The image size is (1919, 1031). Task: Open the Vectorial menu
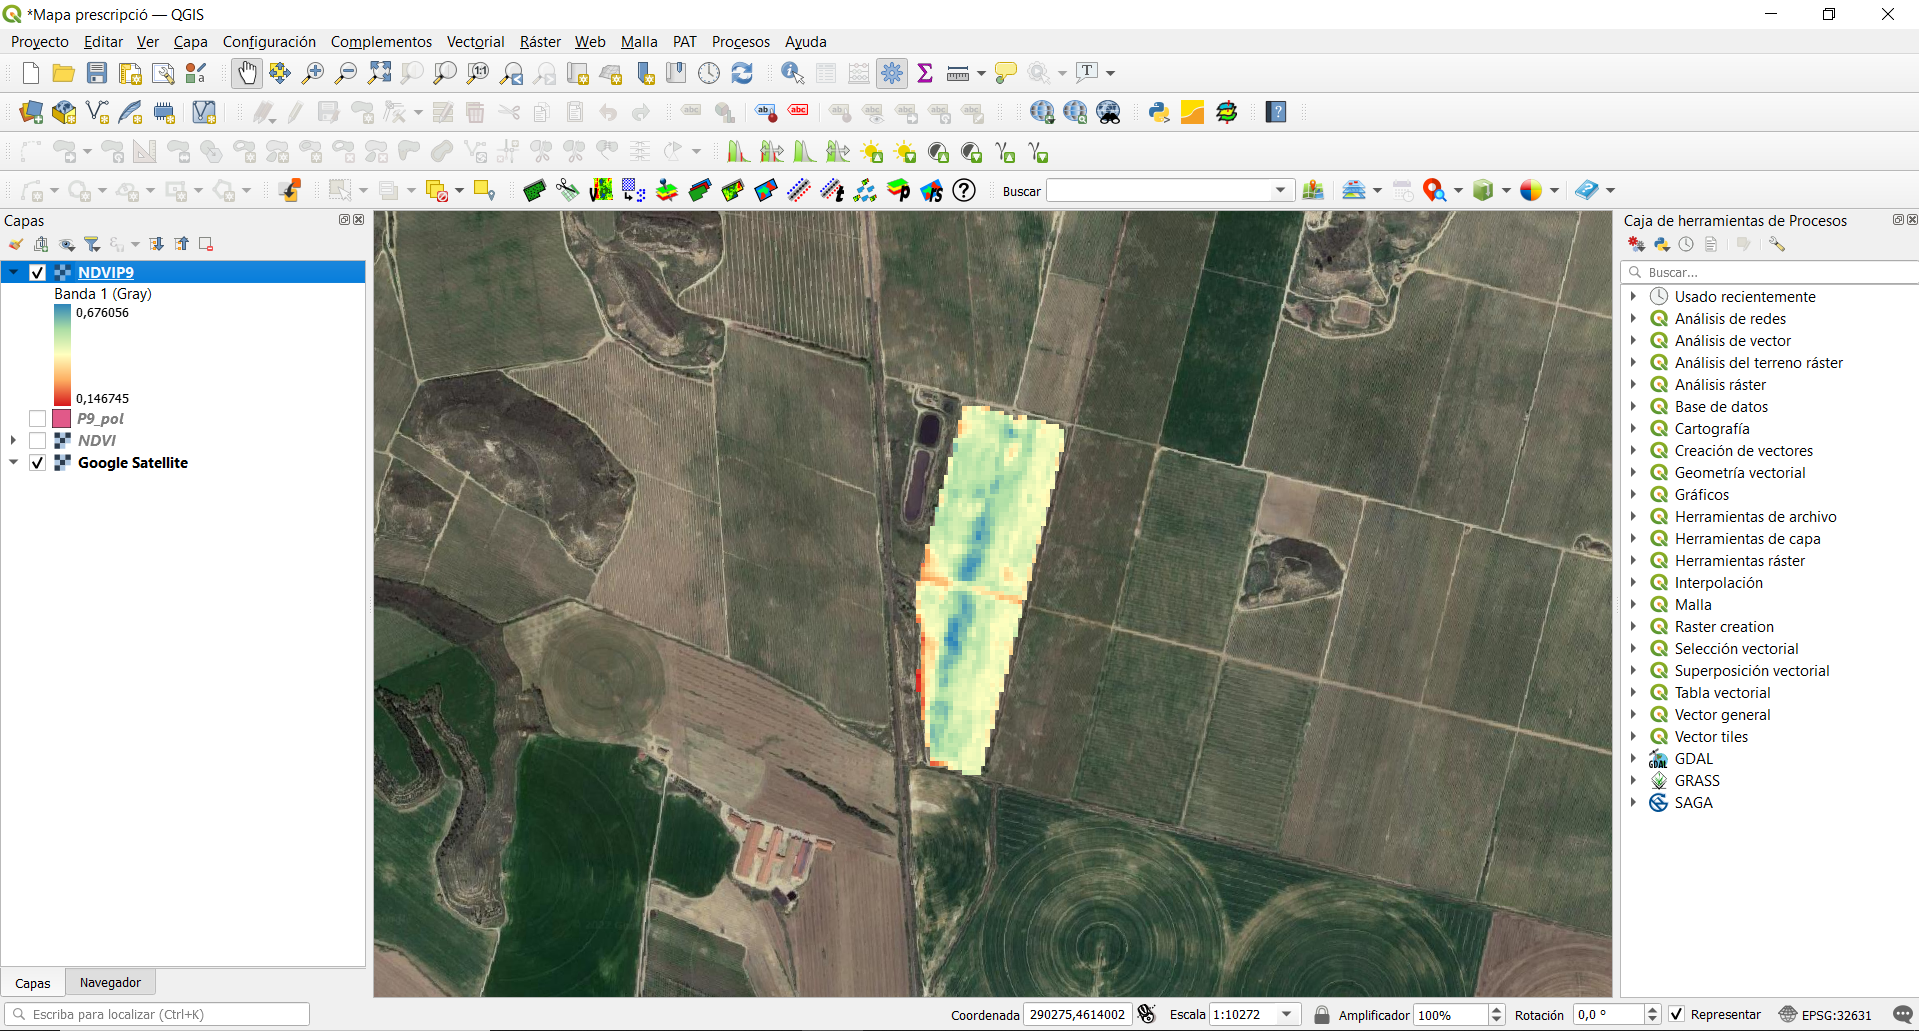click(475, 42)
